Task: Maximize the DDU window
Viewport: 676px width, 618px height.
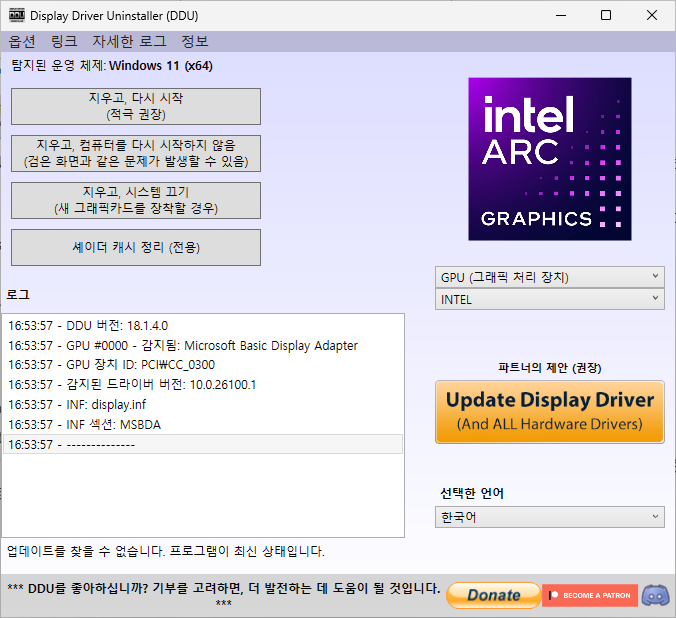Action: click(606, 16)
